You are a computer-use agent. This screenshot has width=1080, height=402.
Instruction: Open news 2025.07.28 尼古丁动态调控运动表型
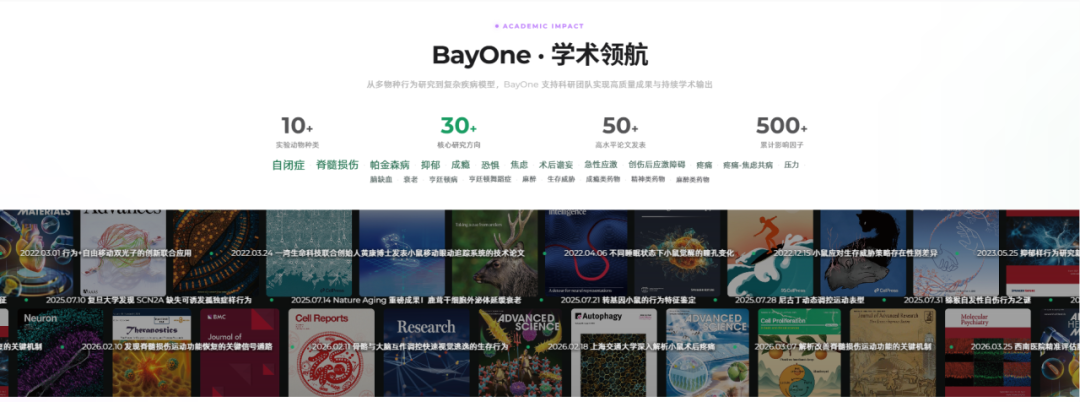(x=799, y=300)
